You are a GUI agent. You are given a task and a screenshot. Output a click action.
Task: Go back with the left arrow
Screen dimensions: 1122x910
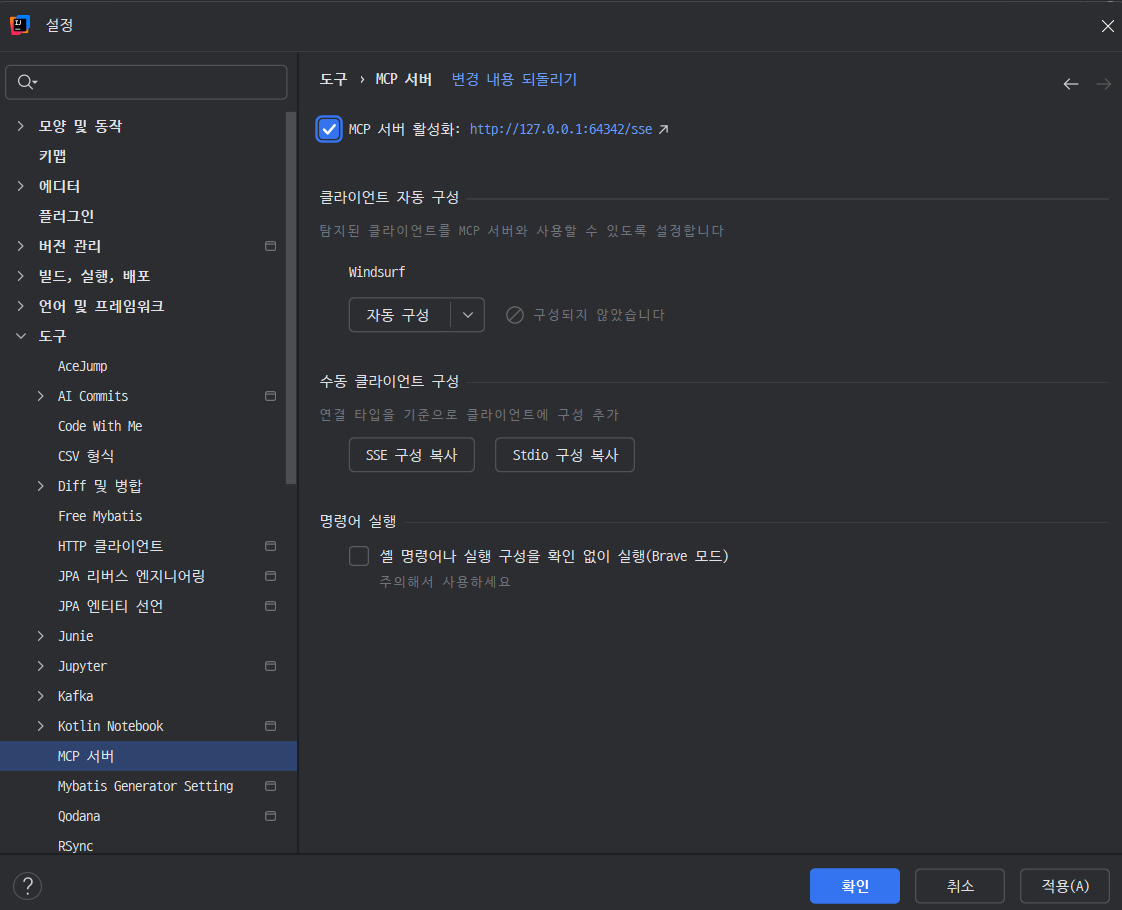coord(1070,84)
